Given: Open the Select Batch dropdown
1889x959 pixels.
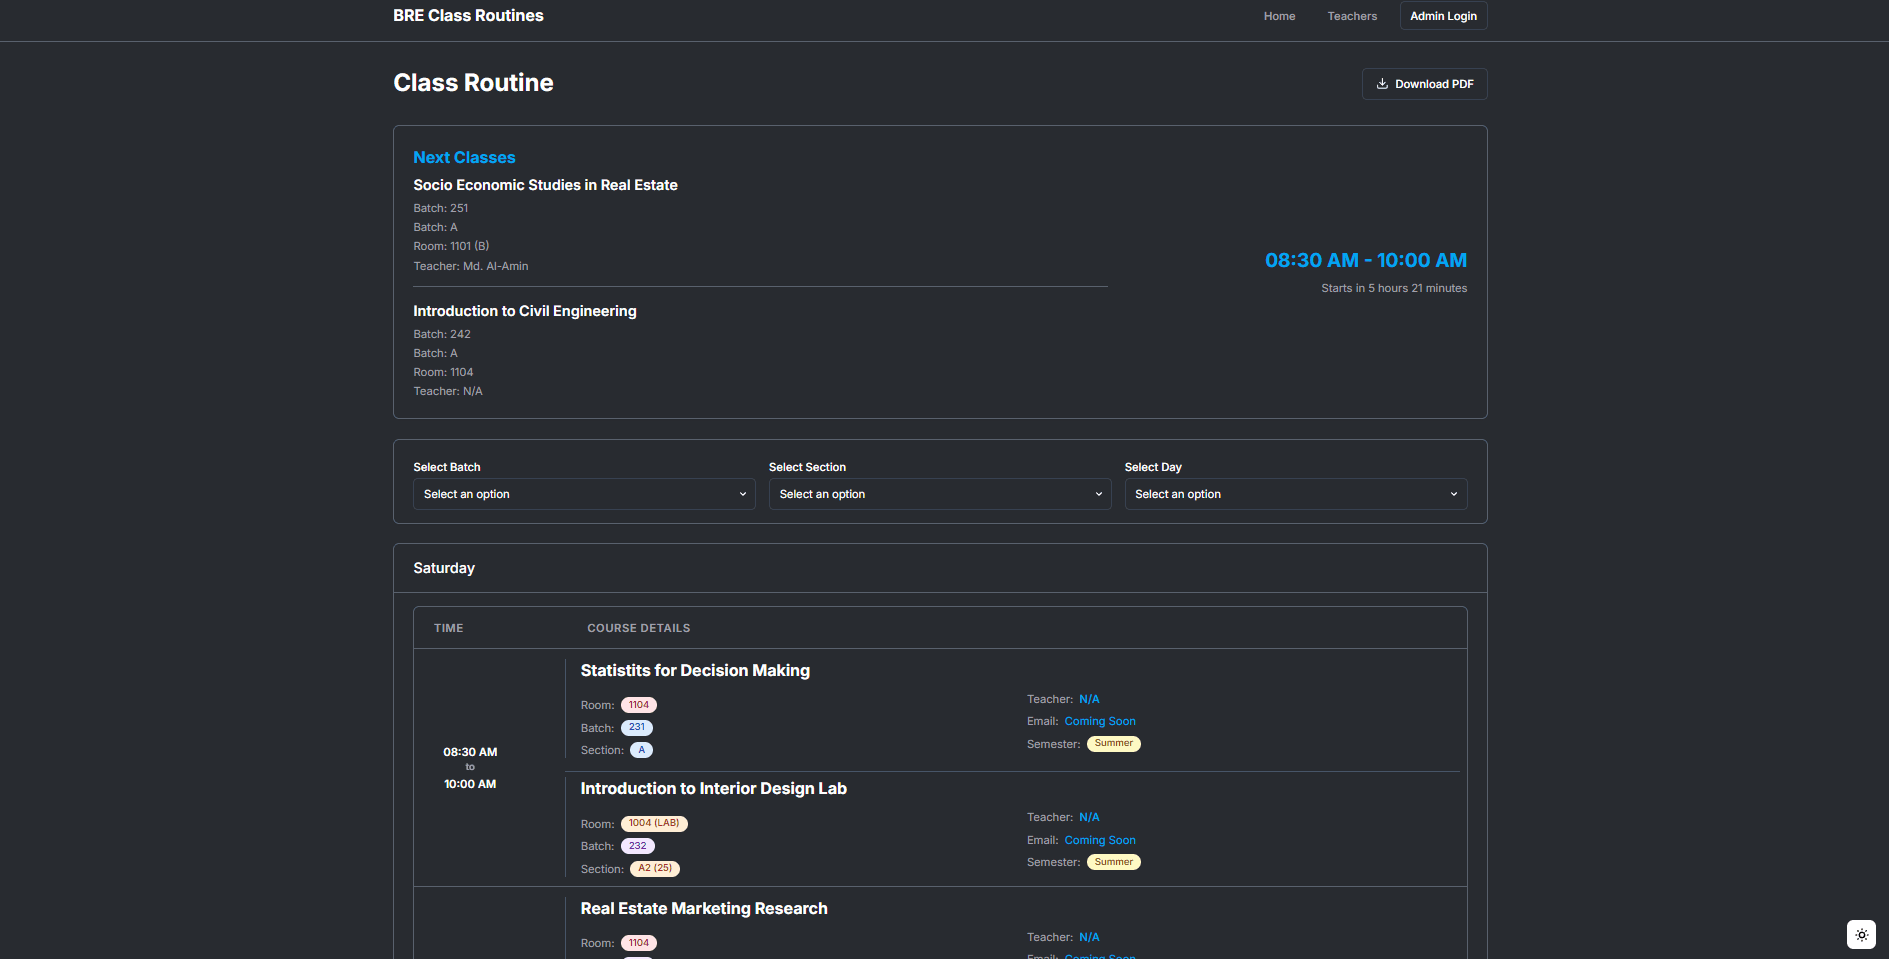Looking at the screenshot, I should (584, 494).
